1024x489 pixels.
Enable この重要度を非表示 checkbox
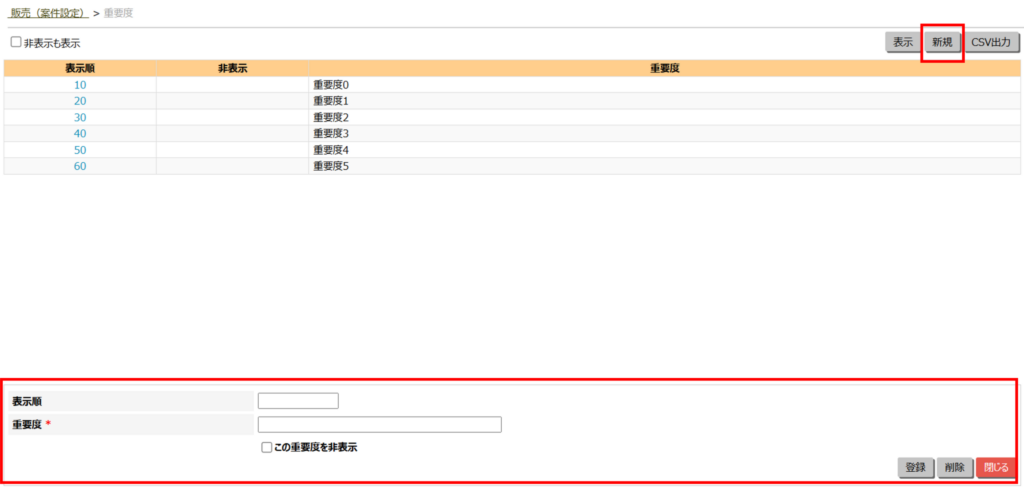coord(267,448)
